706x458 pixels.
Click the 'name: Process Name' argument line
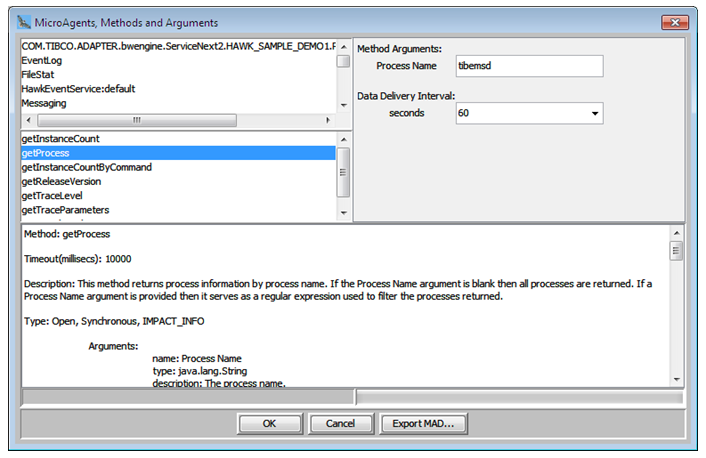tap(197, 358)
